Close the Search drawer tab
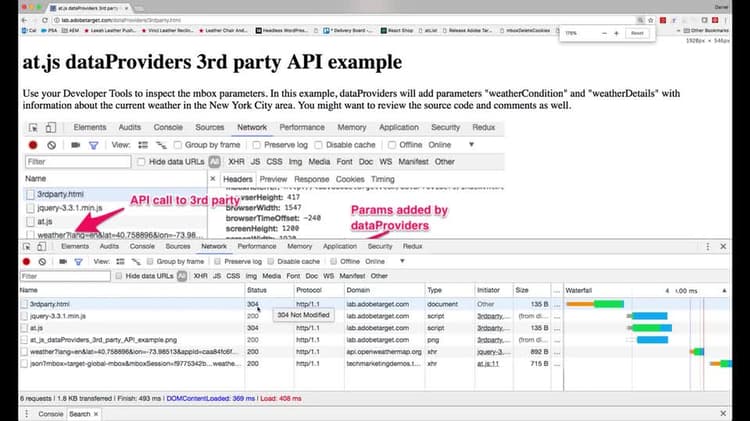The height and width of the screenshot is (421, 750). pyautogui.click(x=96, y=414)
